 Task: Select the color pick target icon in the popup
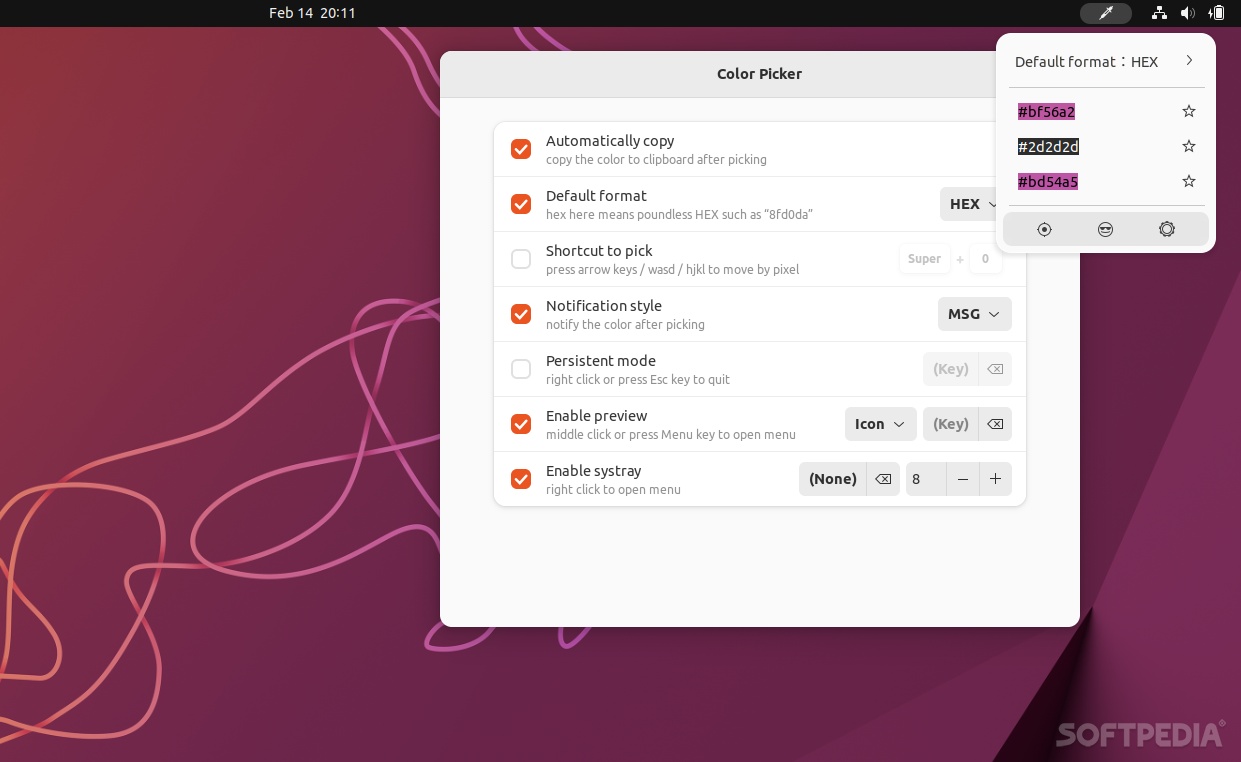(x=1044, y=229)
